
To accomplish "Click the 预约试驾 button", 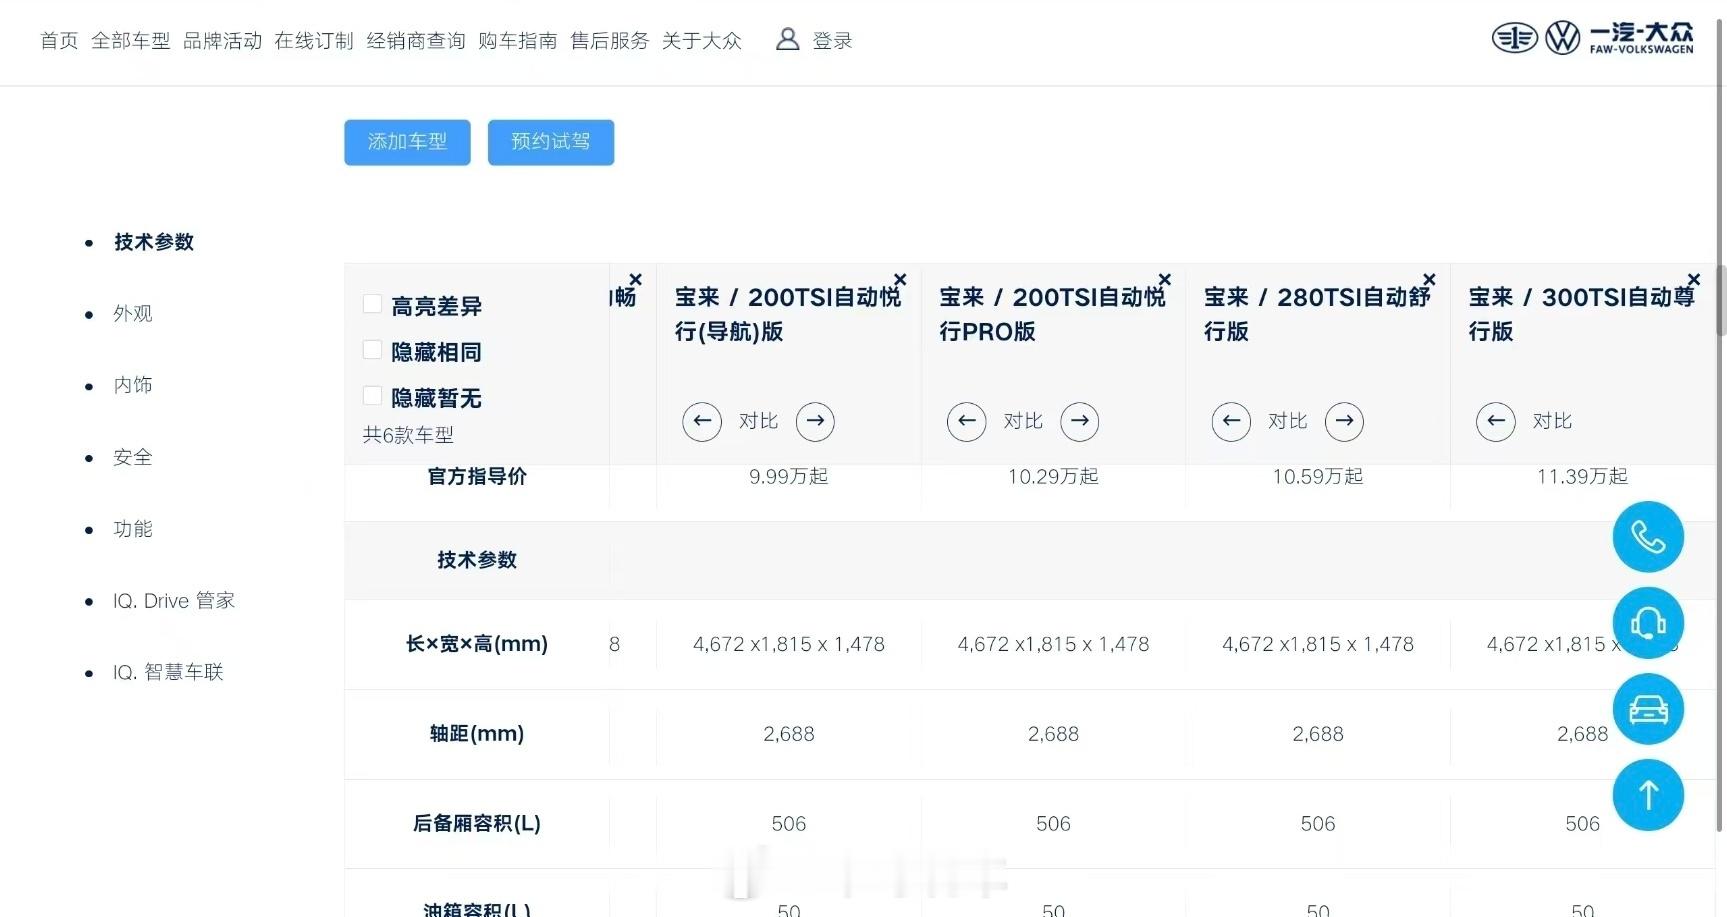I will 551,142.
